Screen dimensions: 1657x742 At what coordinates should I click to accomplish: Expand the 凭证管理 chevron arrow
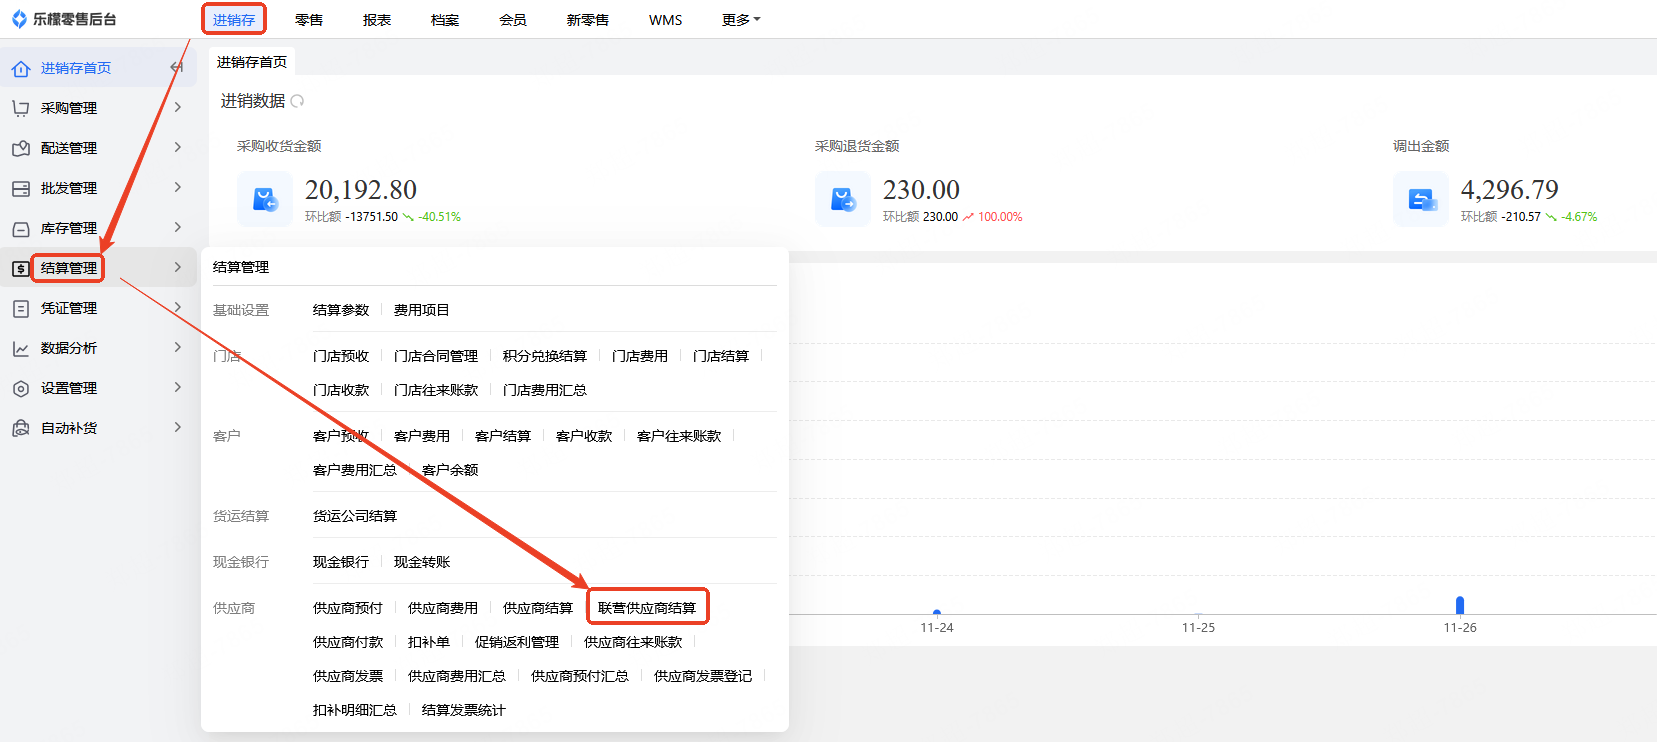(x=178, y=308)
